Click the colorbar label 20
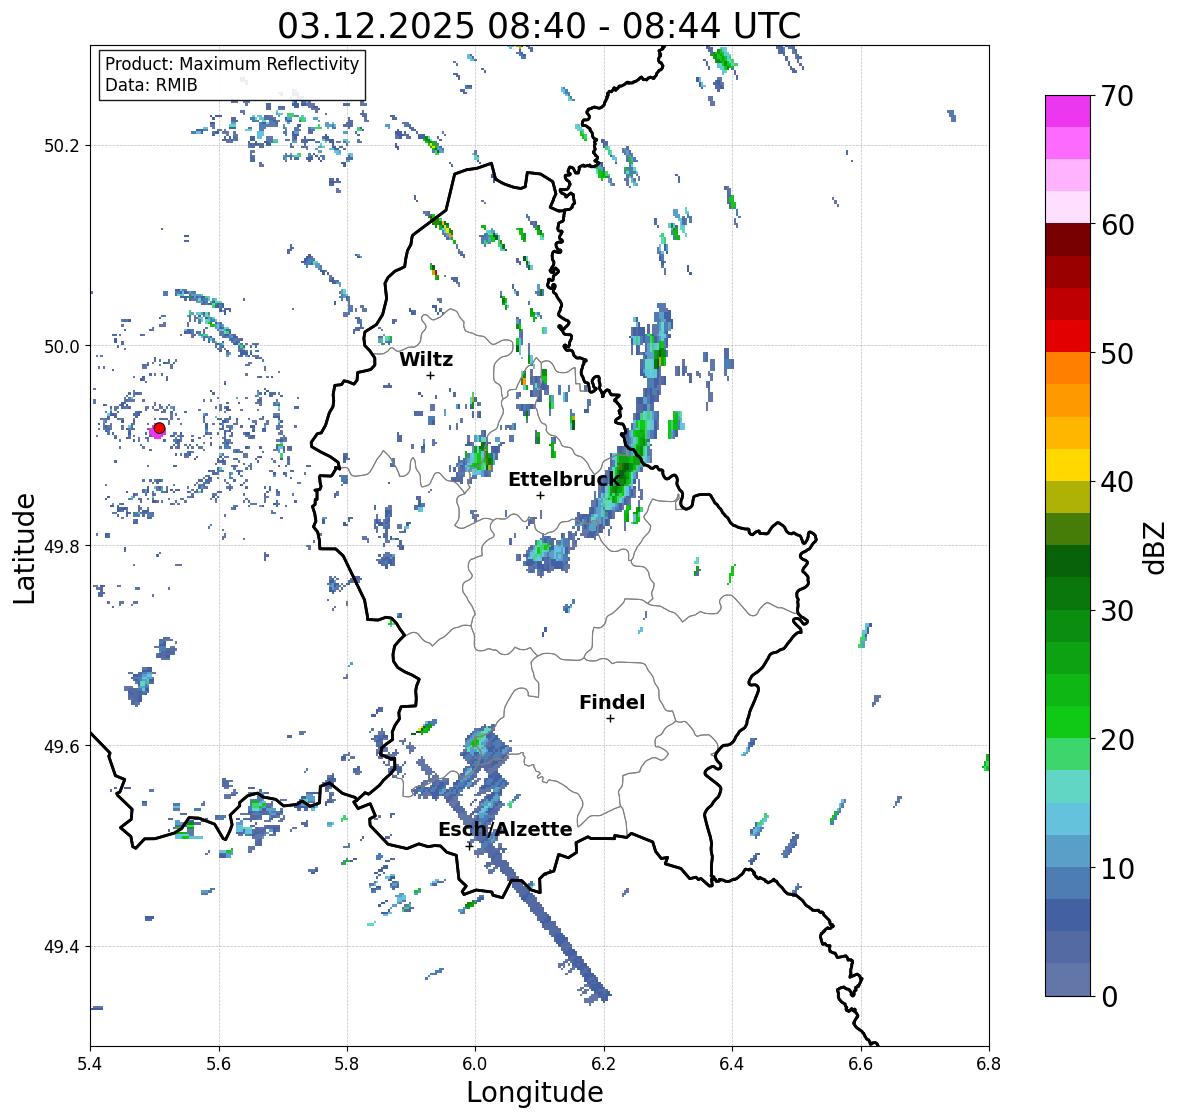This screenshot has width=1179, height=1117. click(x=1117, y=740)
